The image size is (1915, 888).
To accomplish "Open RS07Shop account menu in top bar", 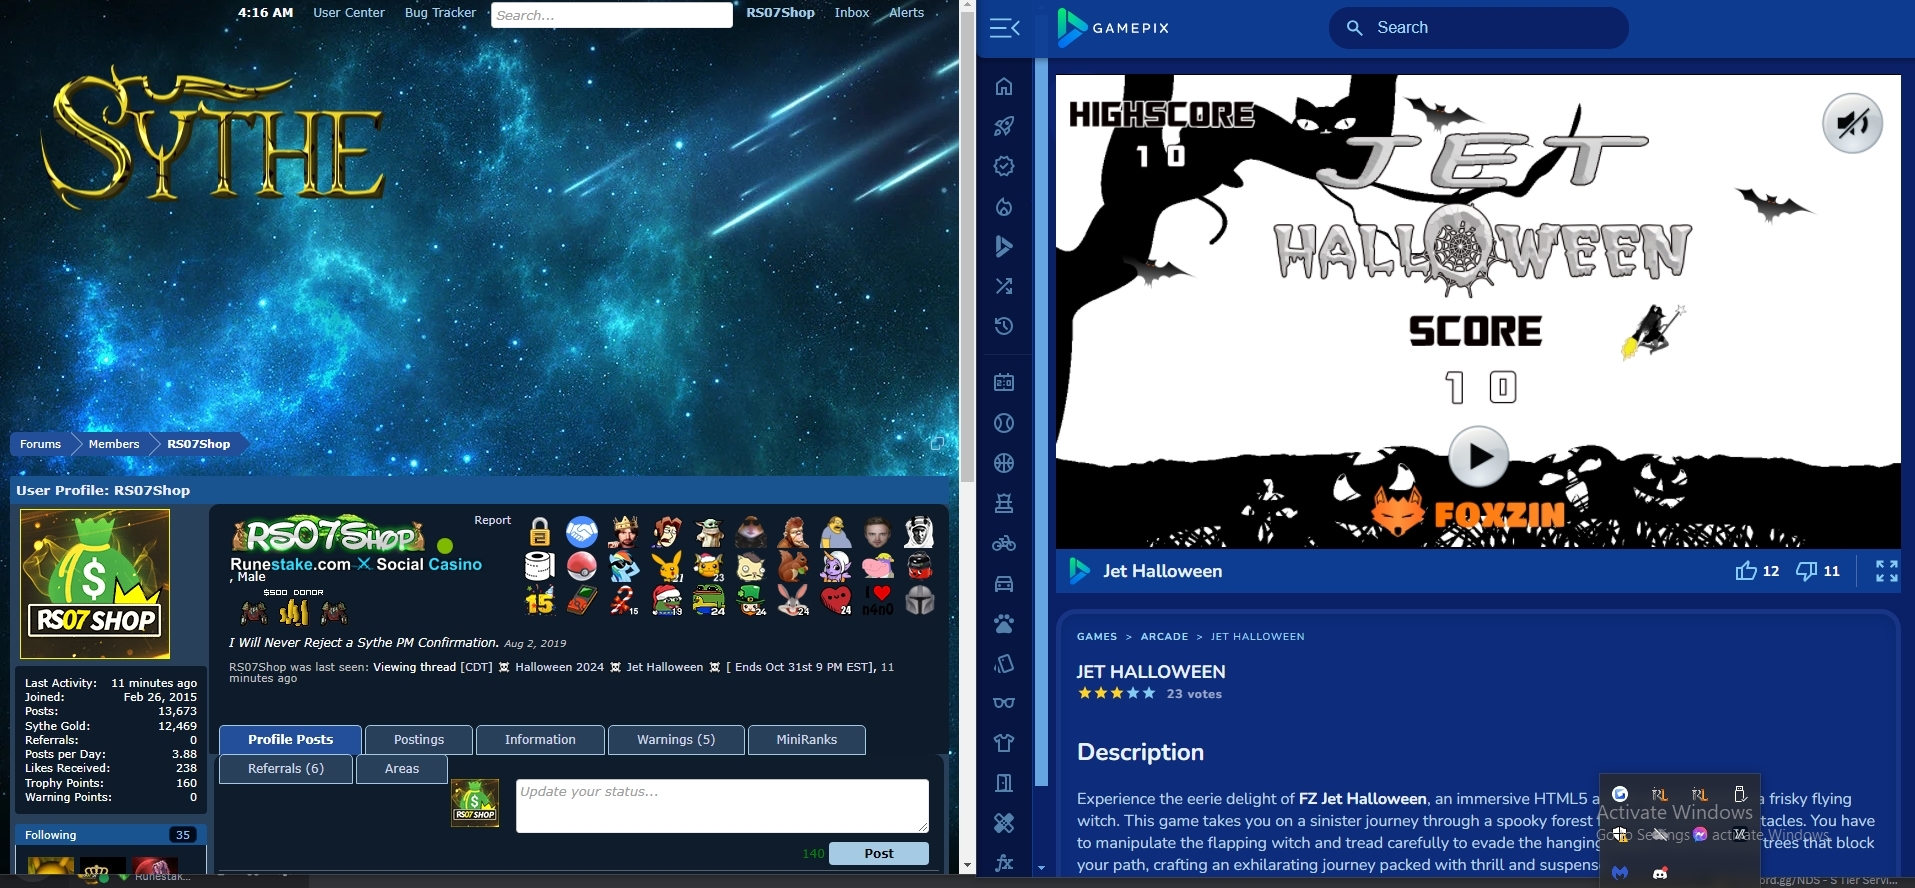I will tap(780, 13).
